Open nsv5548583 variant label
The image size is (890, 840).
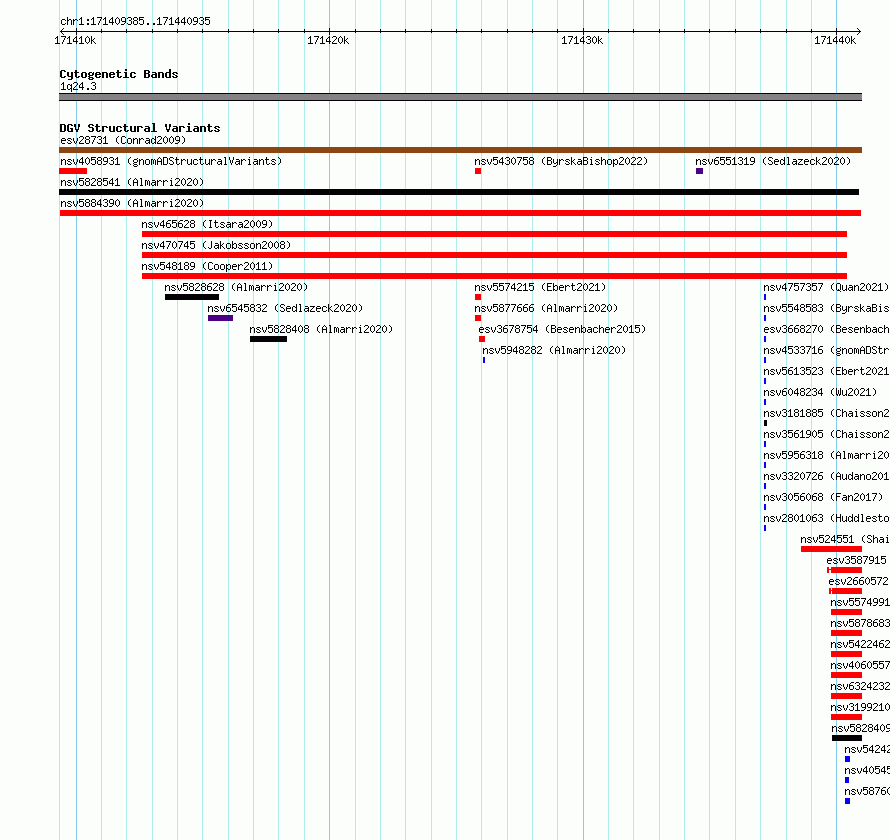(826, 308)
